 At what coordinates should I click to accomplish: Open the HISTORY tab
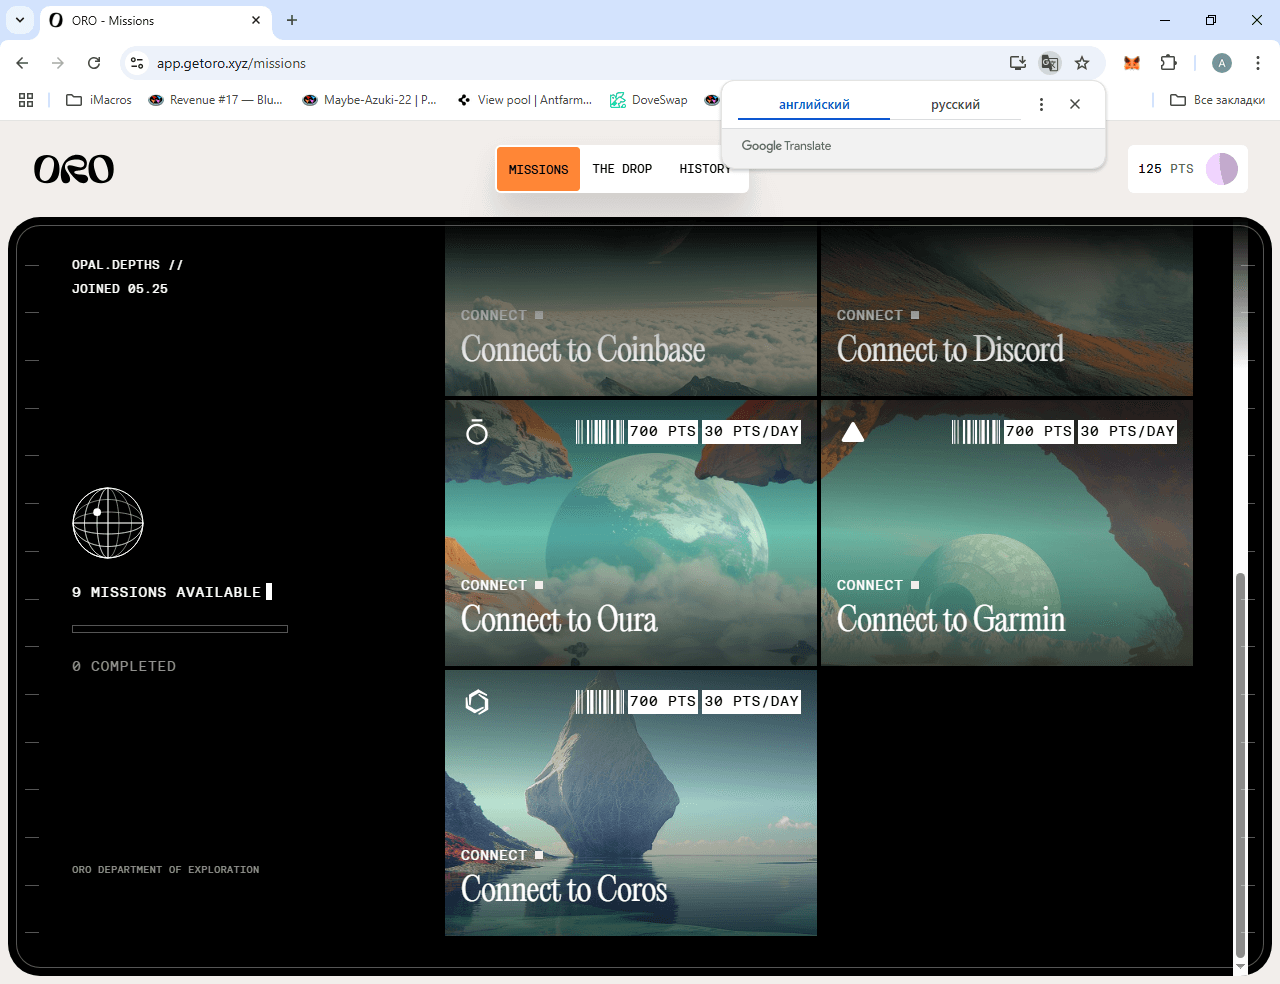704,169
